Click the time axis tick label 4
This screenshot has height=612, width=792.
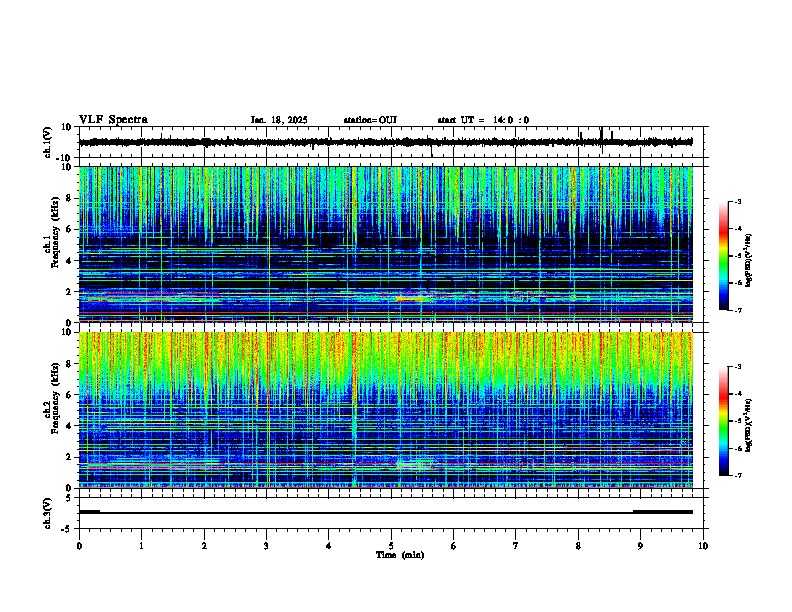click(329, 546)
